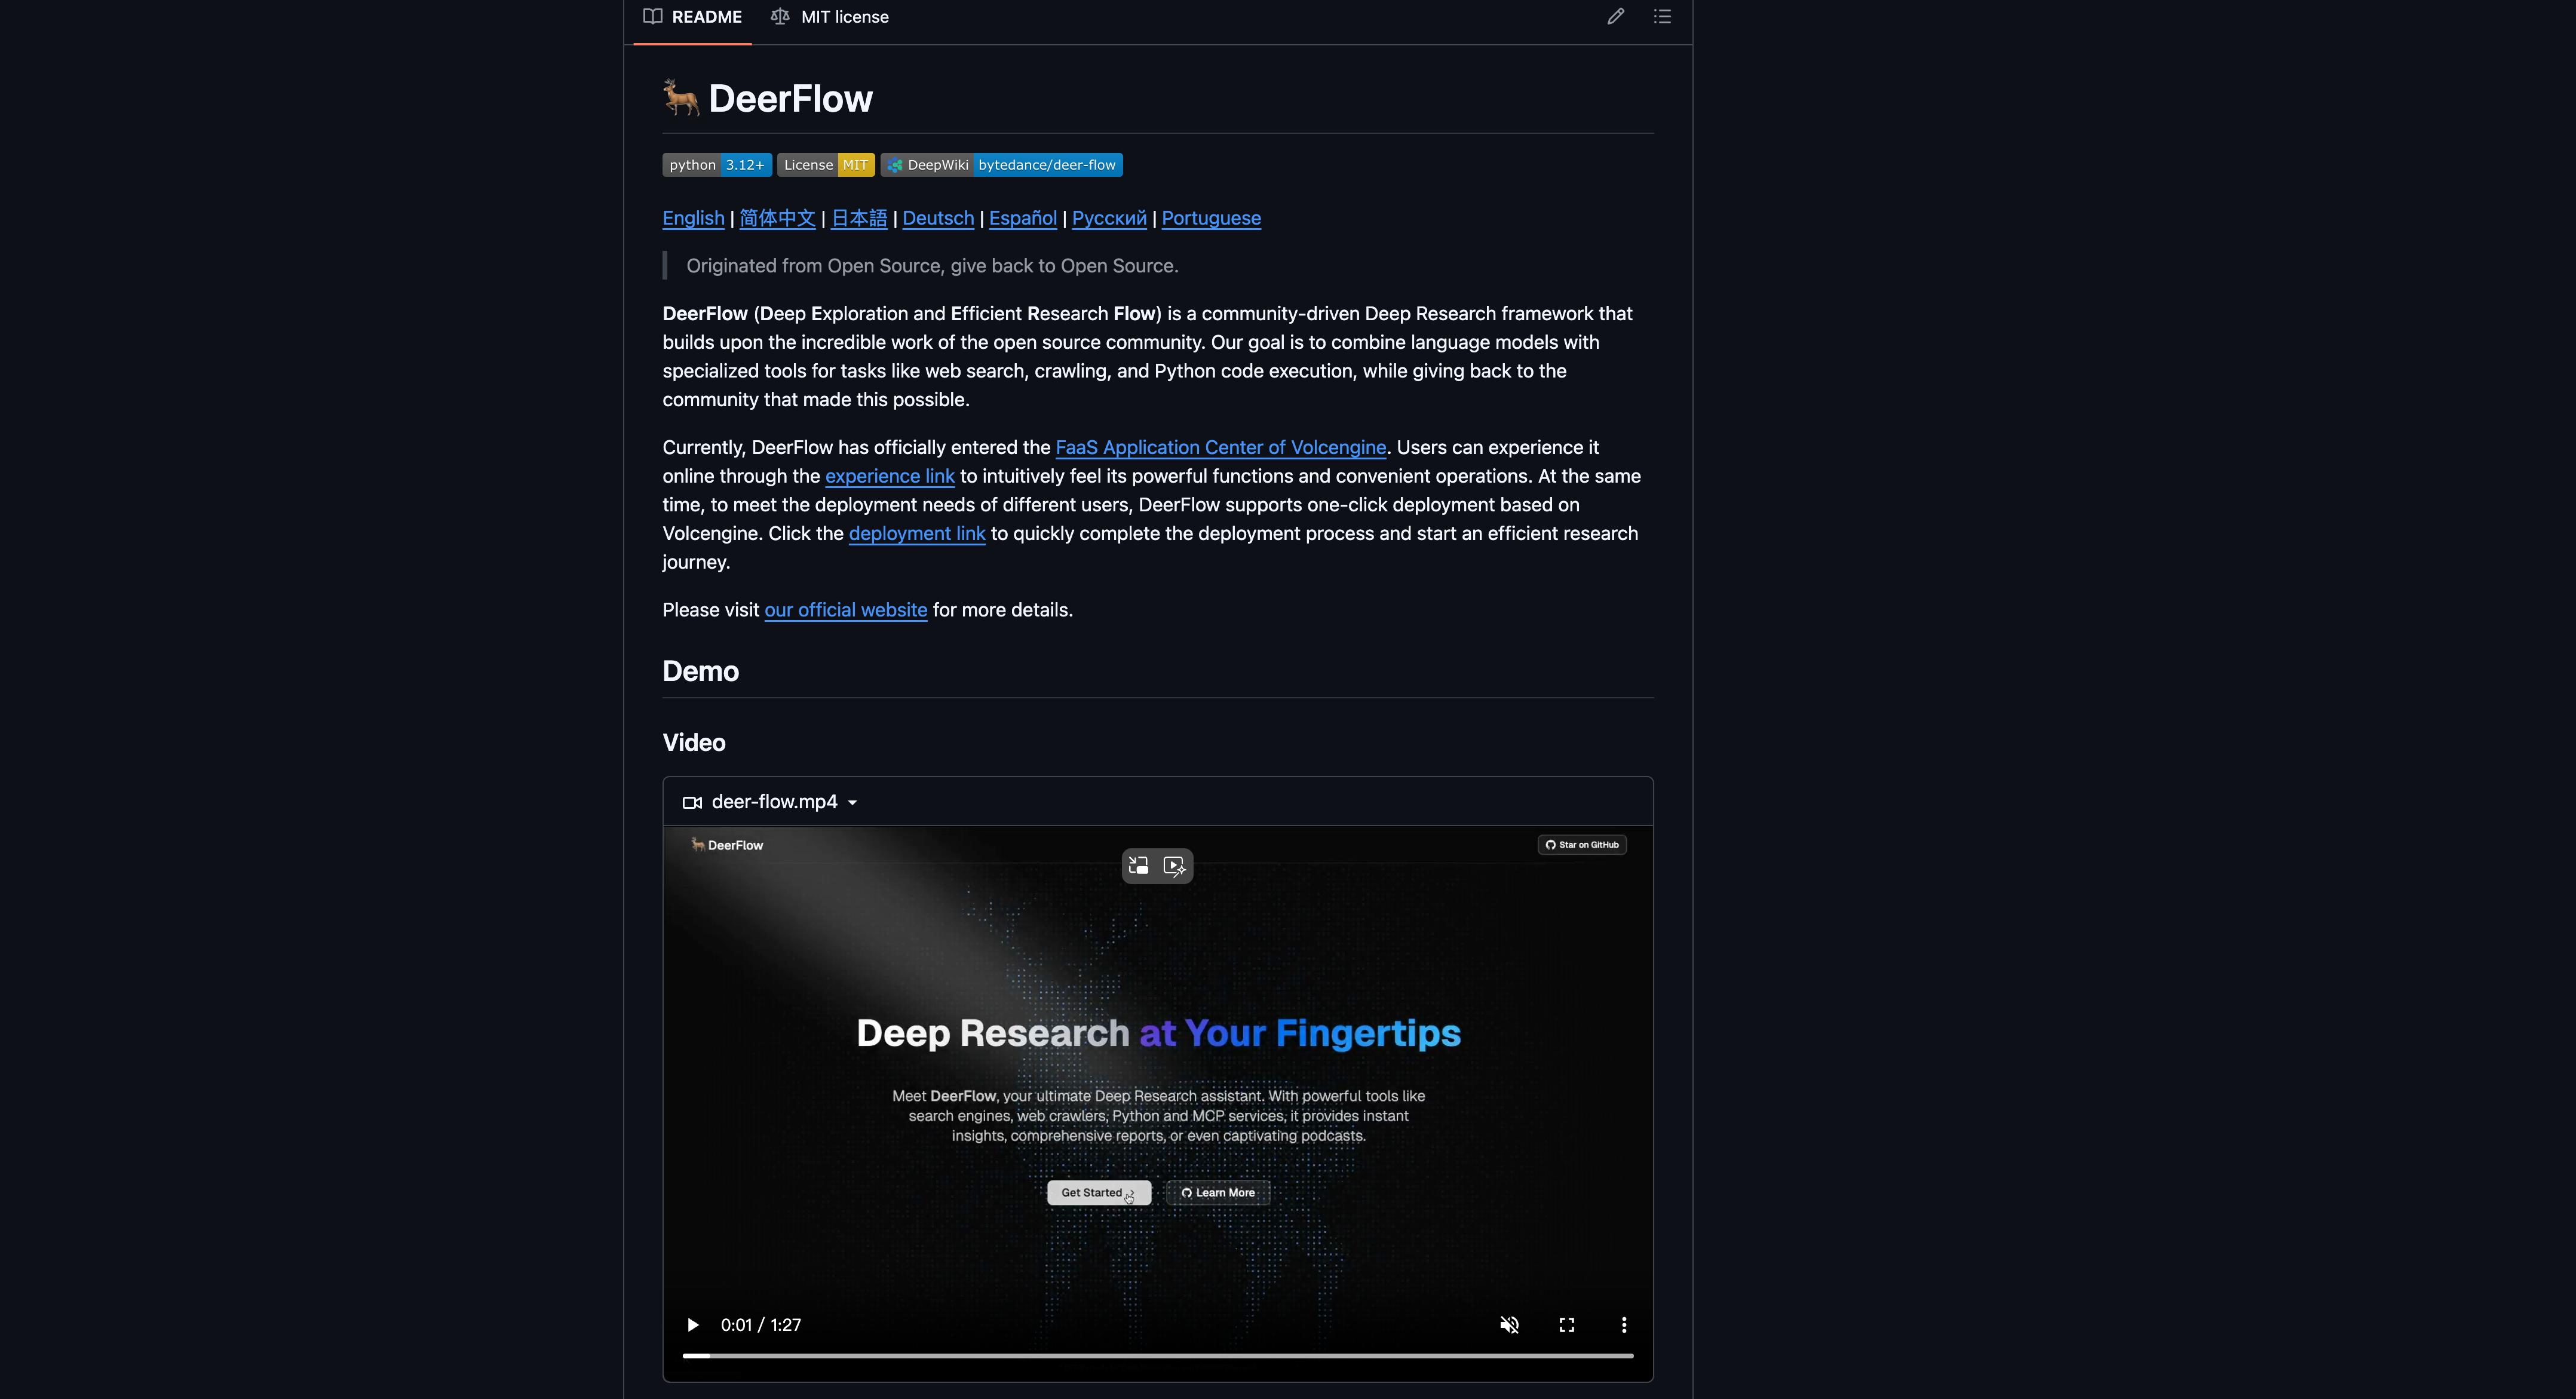Click Star on GitHub in the video
The width and height of the screenshot is (2576, 1399).
[x=1582, y=845]
